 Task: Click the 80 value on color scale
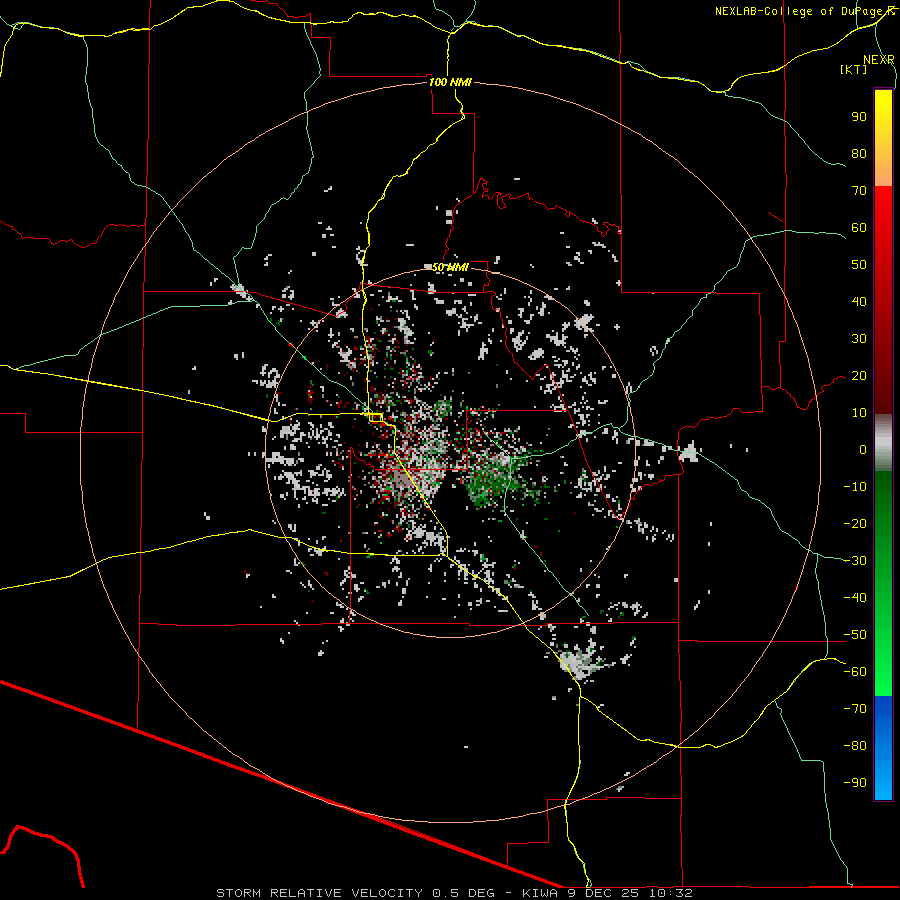[859, 153]
